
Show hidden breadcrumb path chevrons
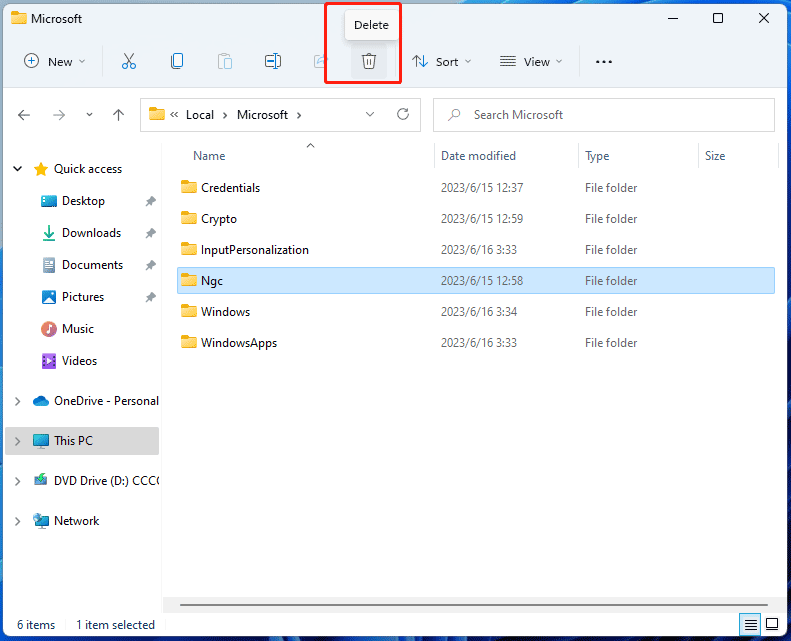tap(174, 115)
